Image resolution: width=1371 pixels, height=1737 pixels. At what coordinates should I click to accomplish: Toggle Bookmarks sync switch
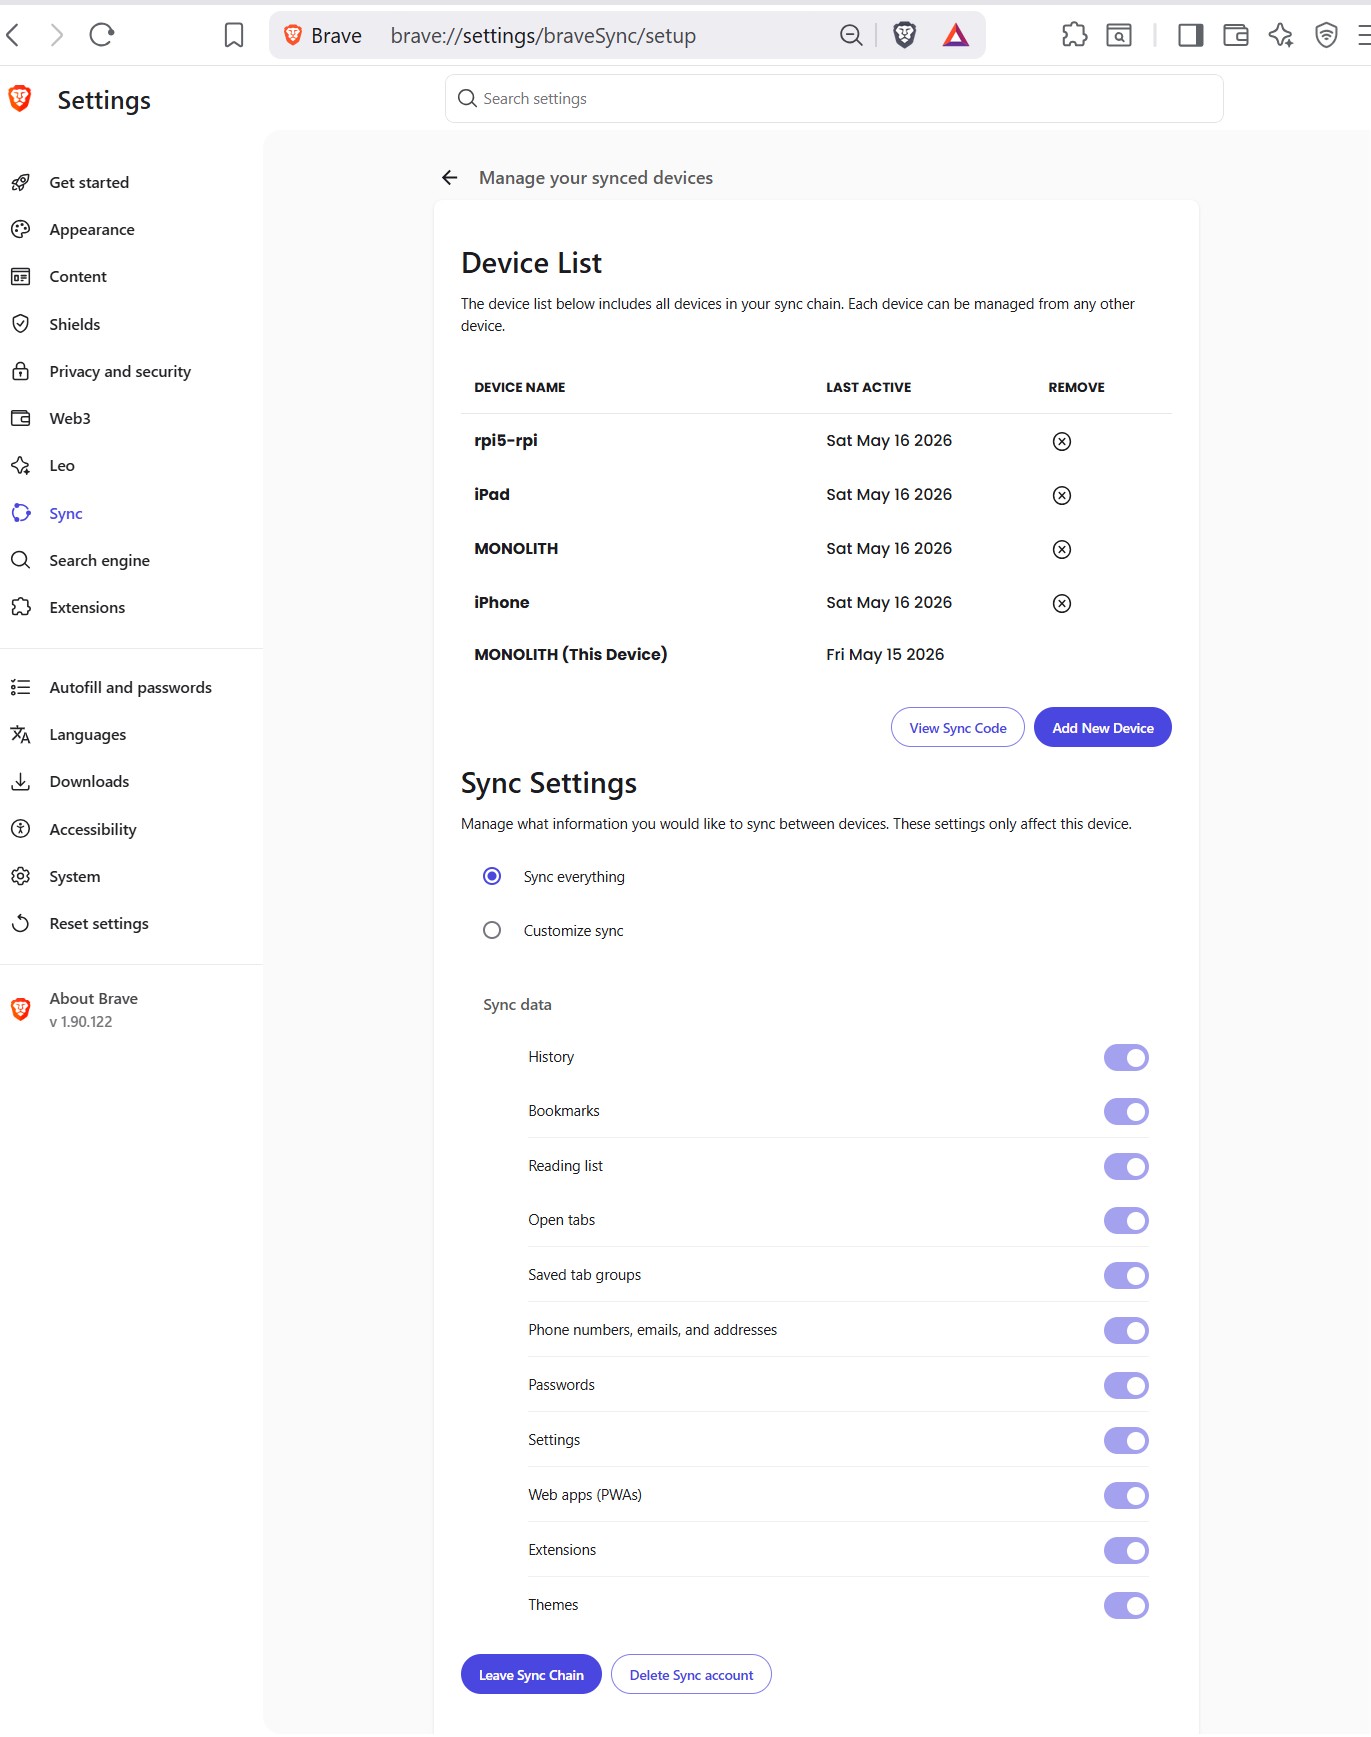[x=1126, y=1111]
